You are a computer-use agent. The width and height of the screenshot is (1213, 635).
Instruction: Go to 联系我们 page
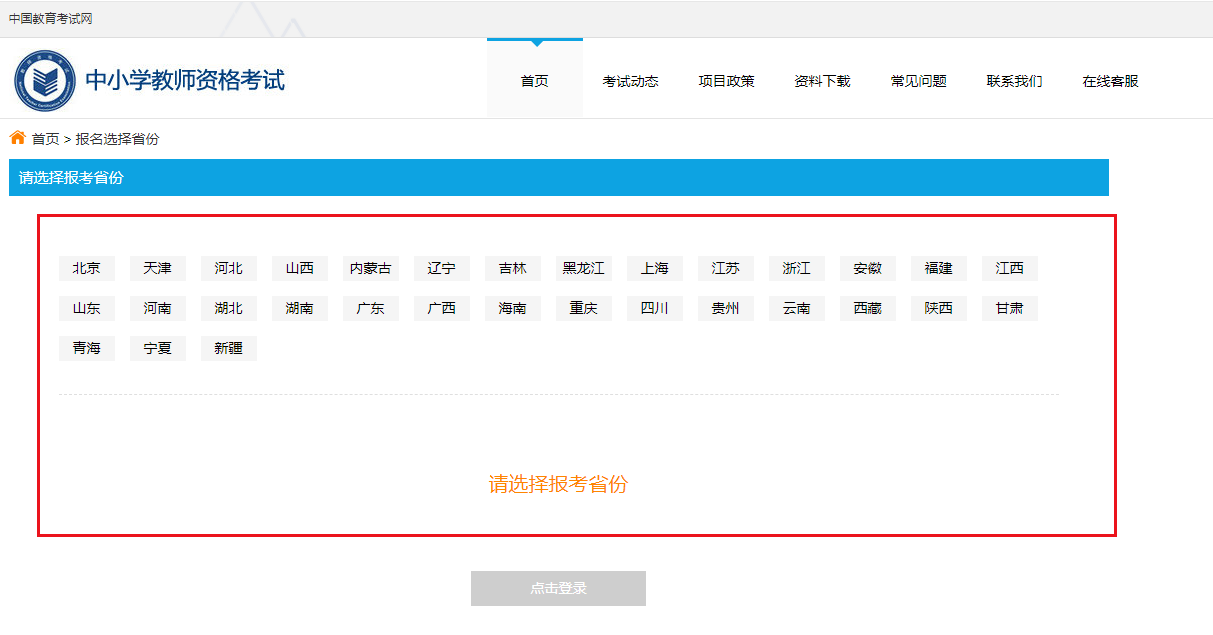pyautogui.click(x=1014, y=81)
